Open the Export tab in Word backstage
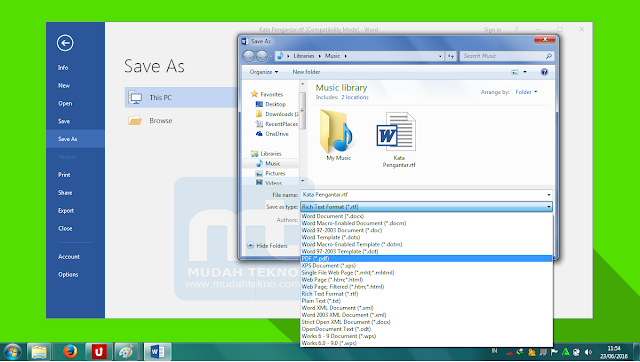 click(x=76, y=211)
